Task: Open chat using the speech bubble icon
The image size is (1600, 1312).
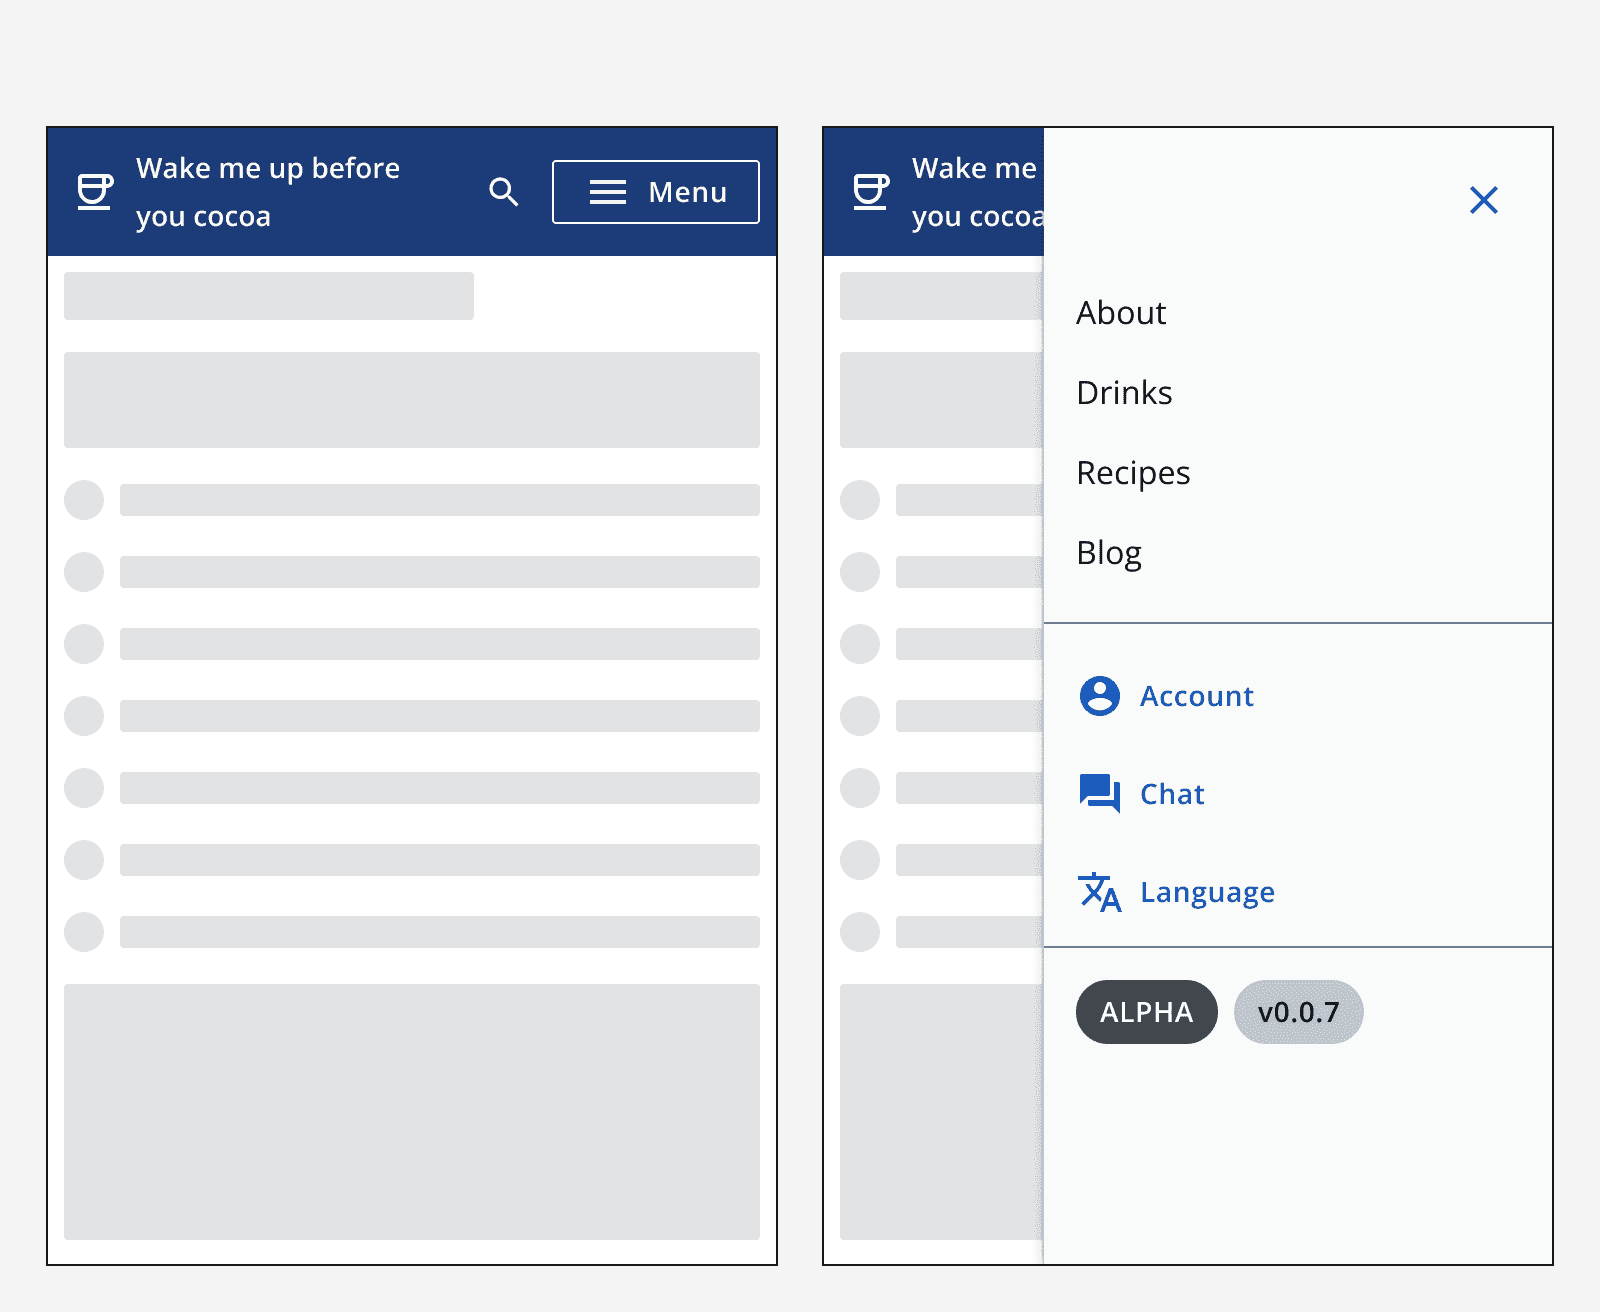Action: (x=1101, y=794)
